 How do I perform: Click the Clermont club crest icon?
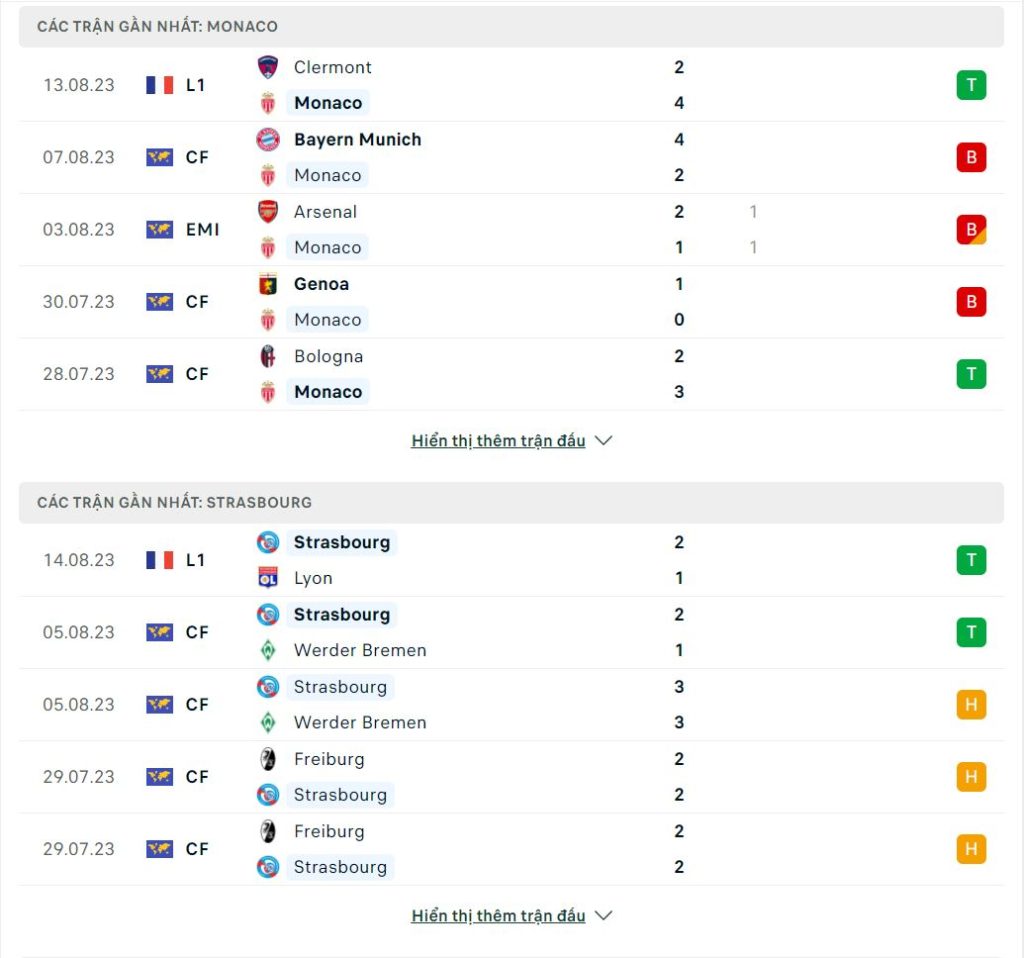(268, 67)
